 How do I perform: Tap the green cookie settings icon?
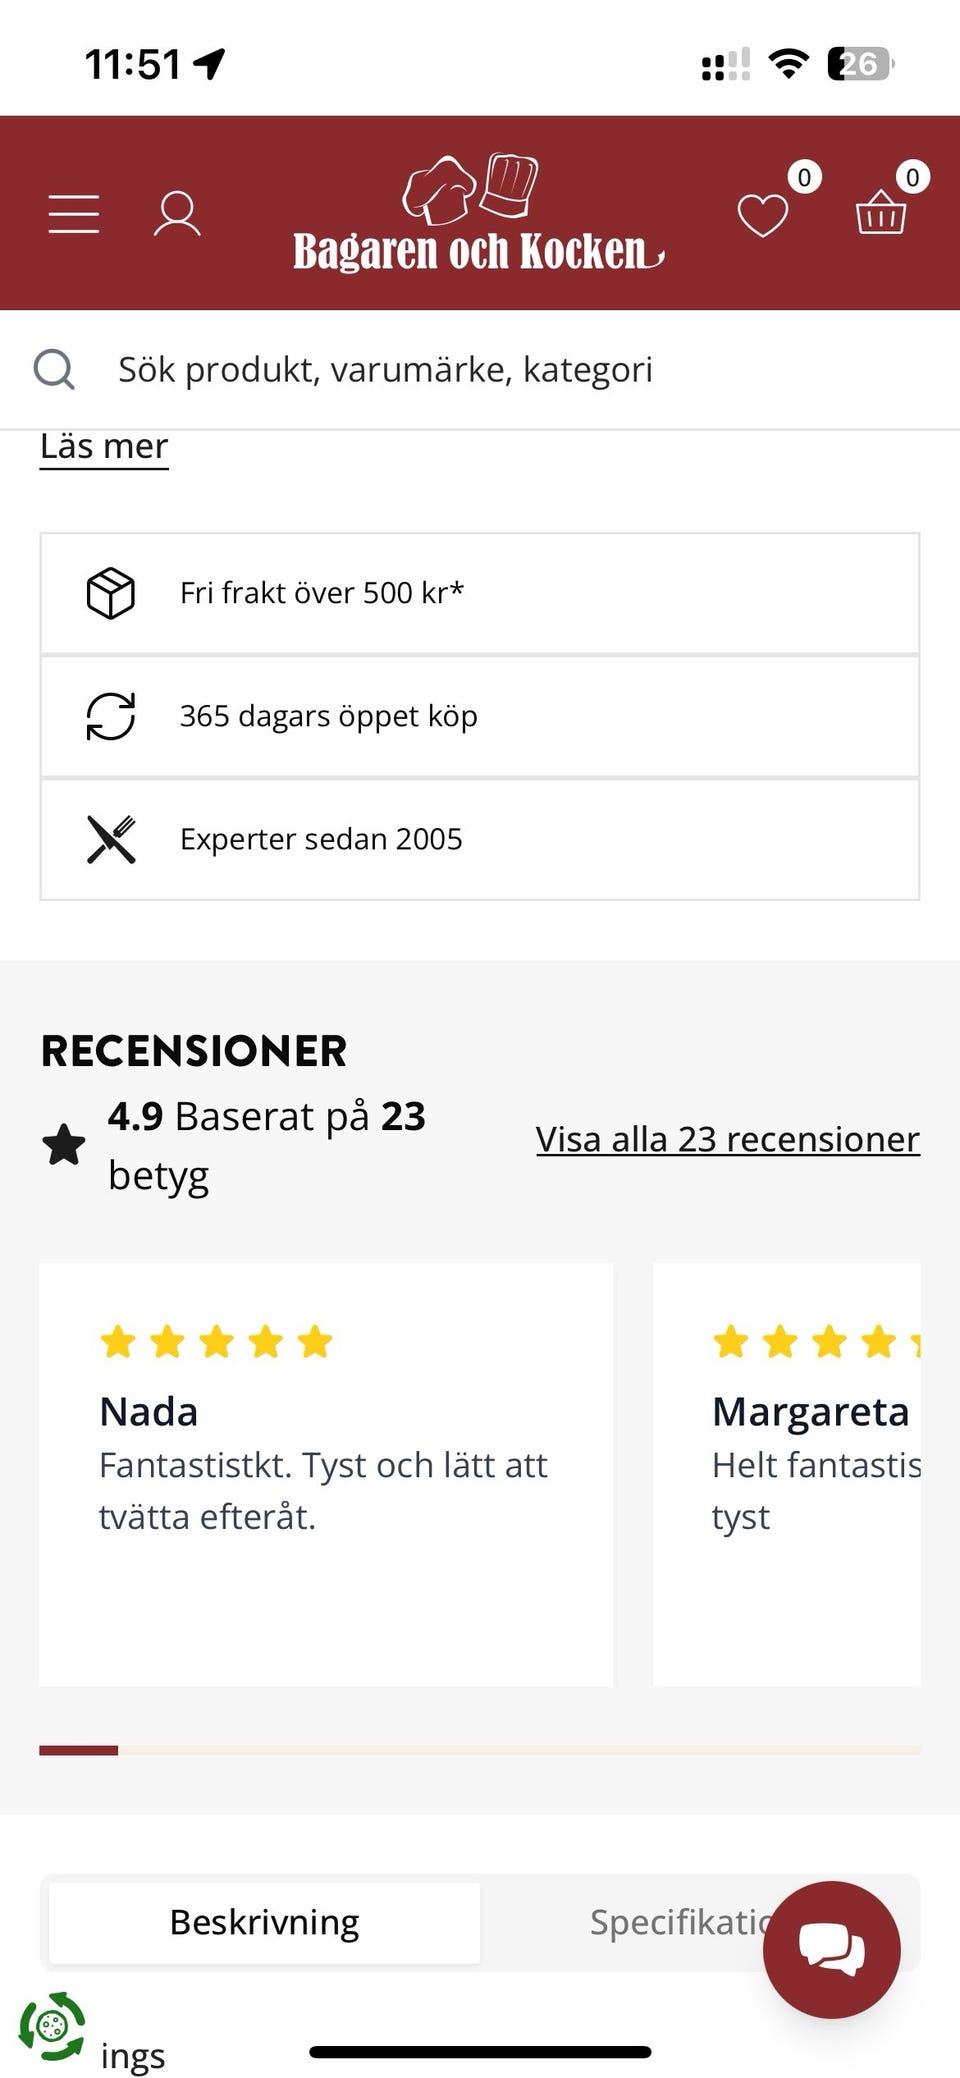[52, 2026]
